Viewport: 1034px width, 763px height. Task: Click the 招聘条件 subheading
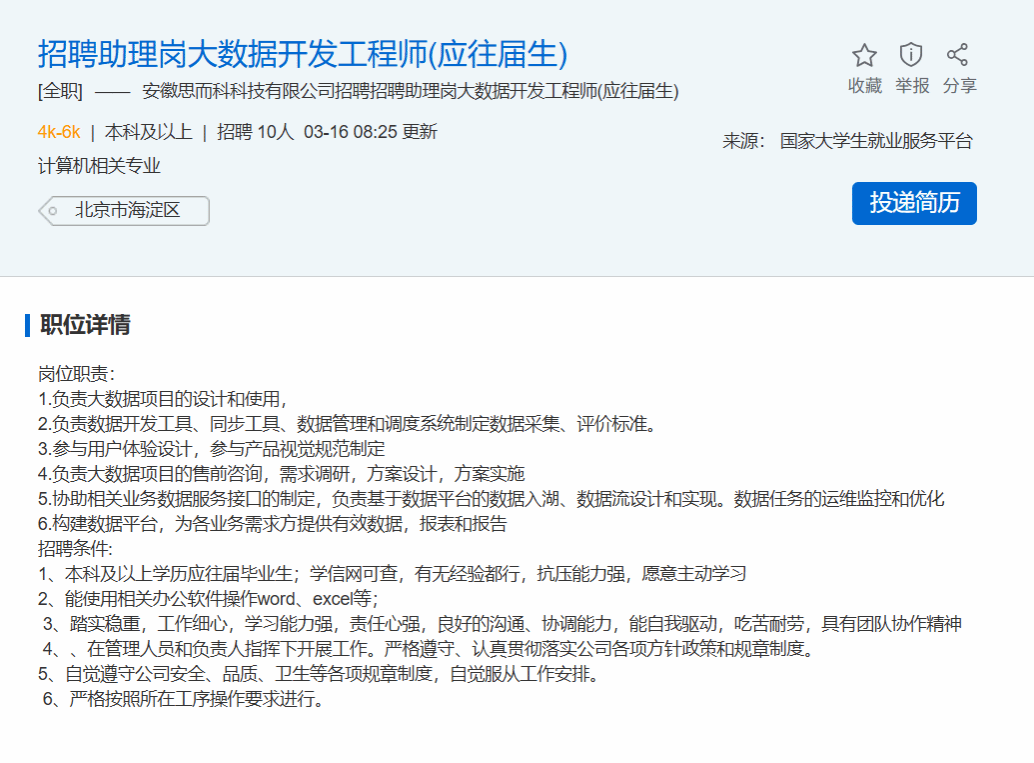pos(76,549)
